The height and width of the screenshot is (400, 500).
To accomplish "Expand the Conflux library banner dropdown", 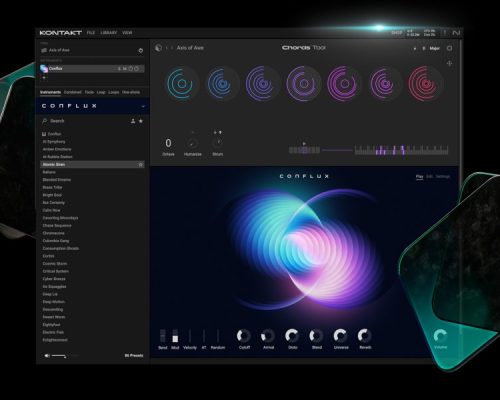I will click(x=143, y=106).
